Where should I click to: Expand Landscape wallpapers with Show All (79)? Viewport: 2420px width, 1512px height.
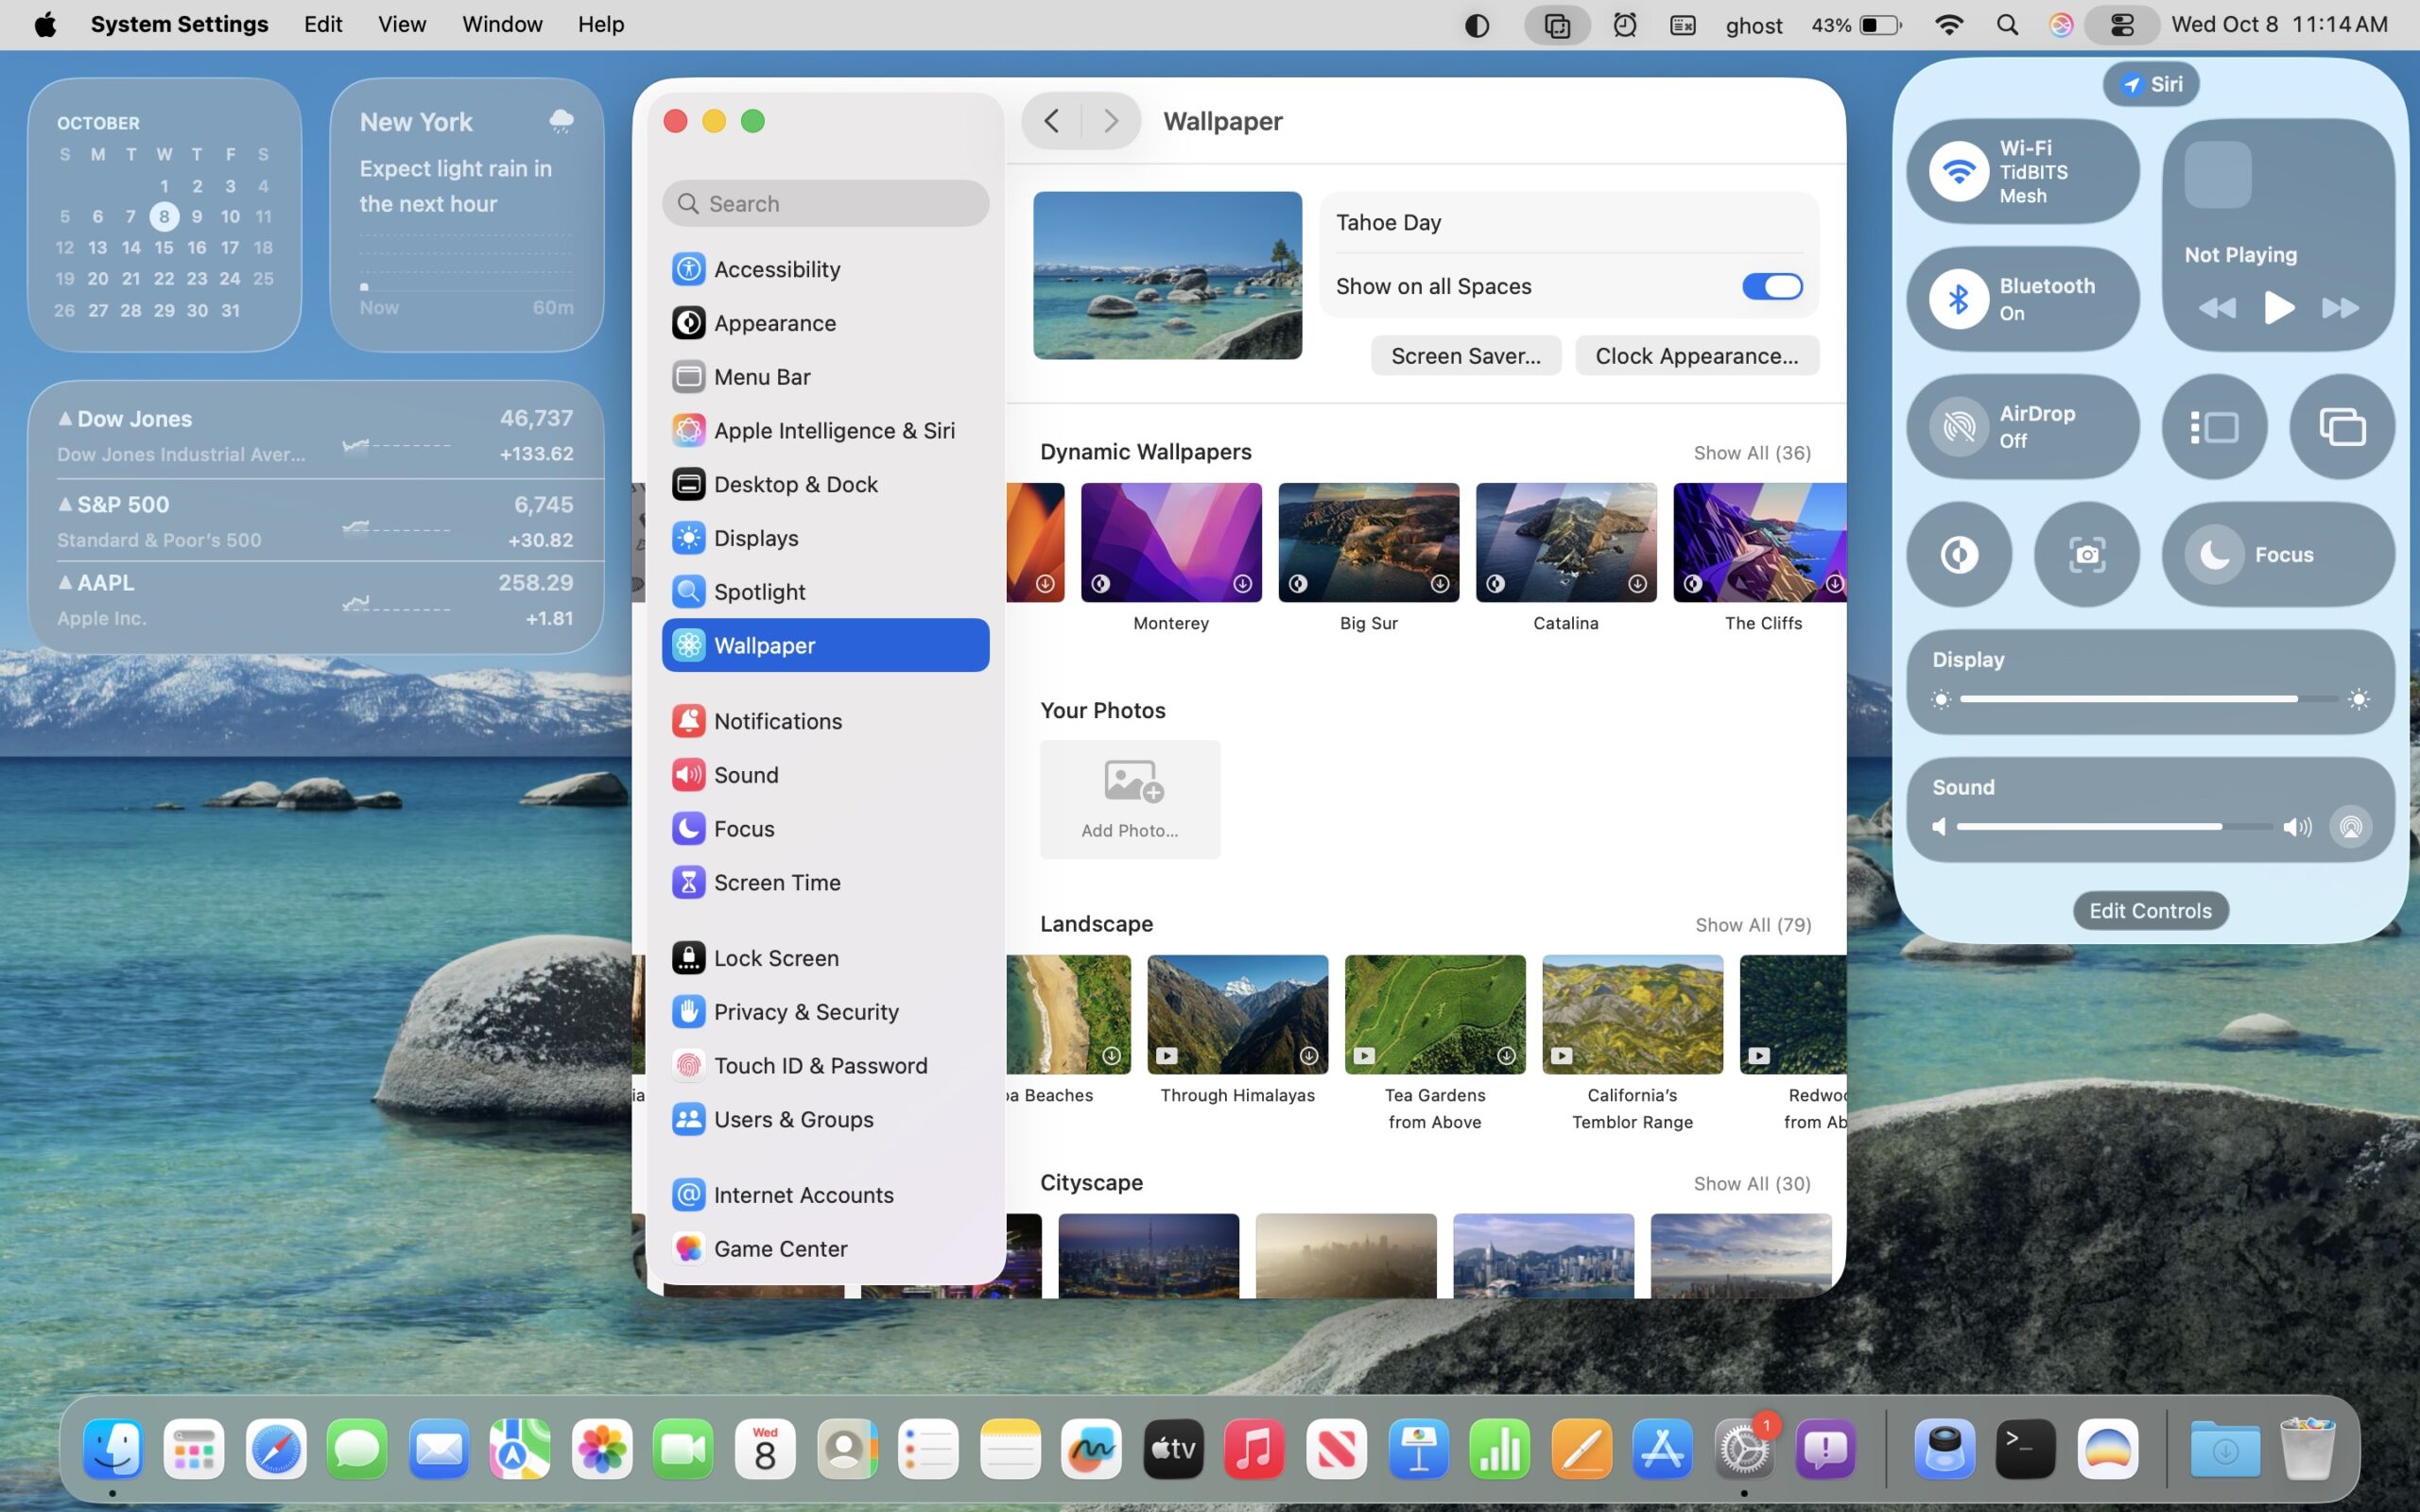(1752, 925)
